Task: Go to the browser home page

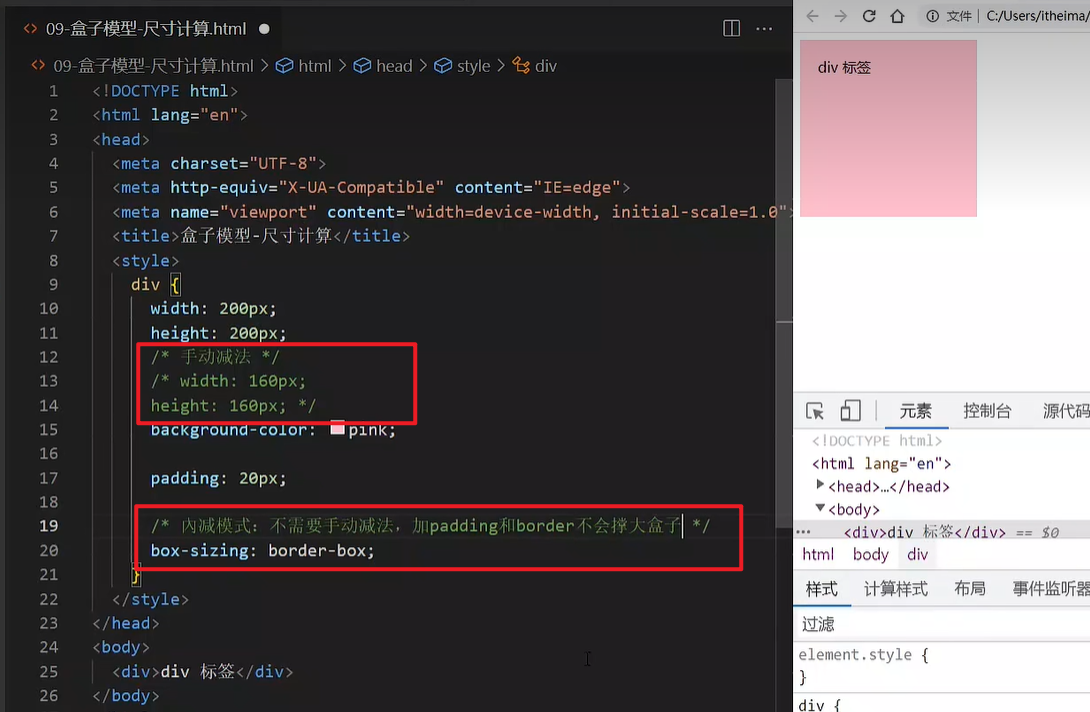Action: [x=897, y=16]
